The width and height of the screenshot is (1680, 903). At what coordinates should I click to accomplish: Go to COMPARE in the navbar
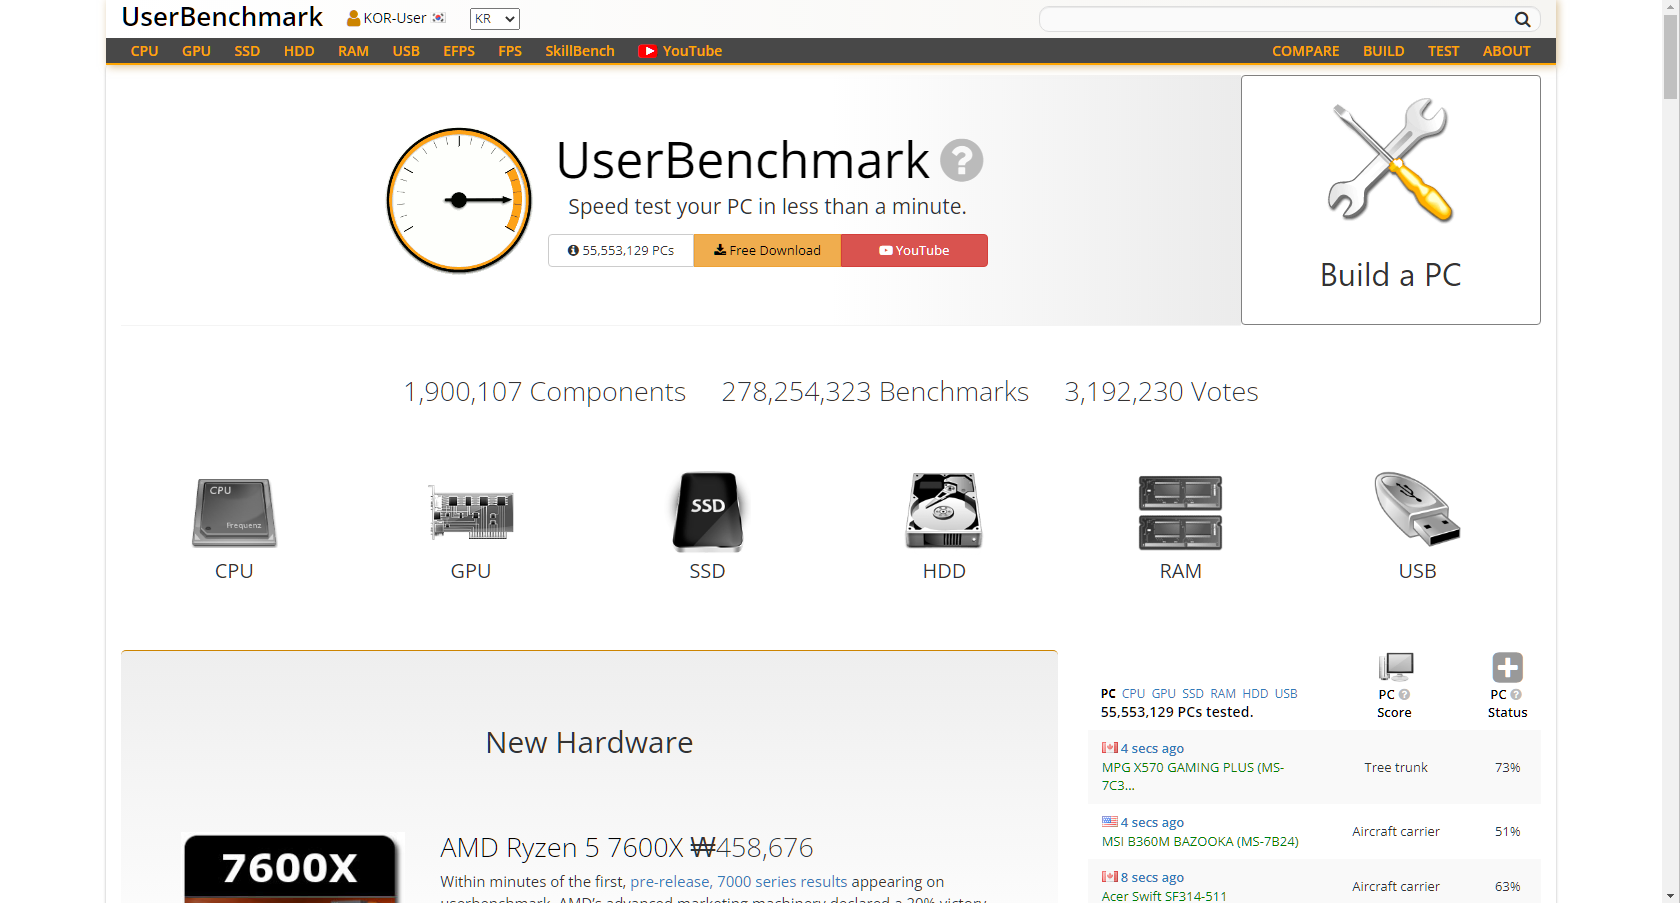[1305, 51]
